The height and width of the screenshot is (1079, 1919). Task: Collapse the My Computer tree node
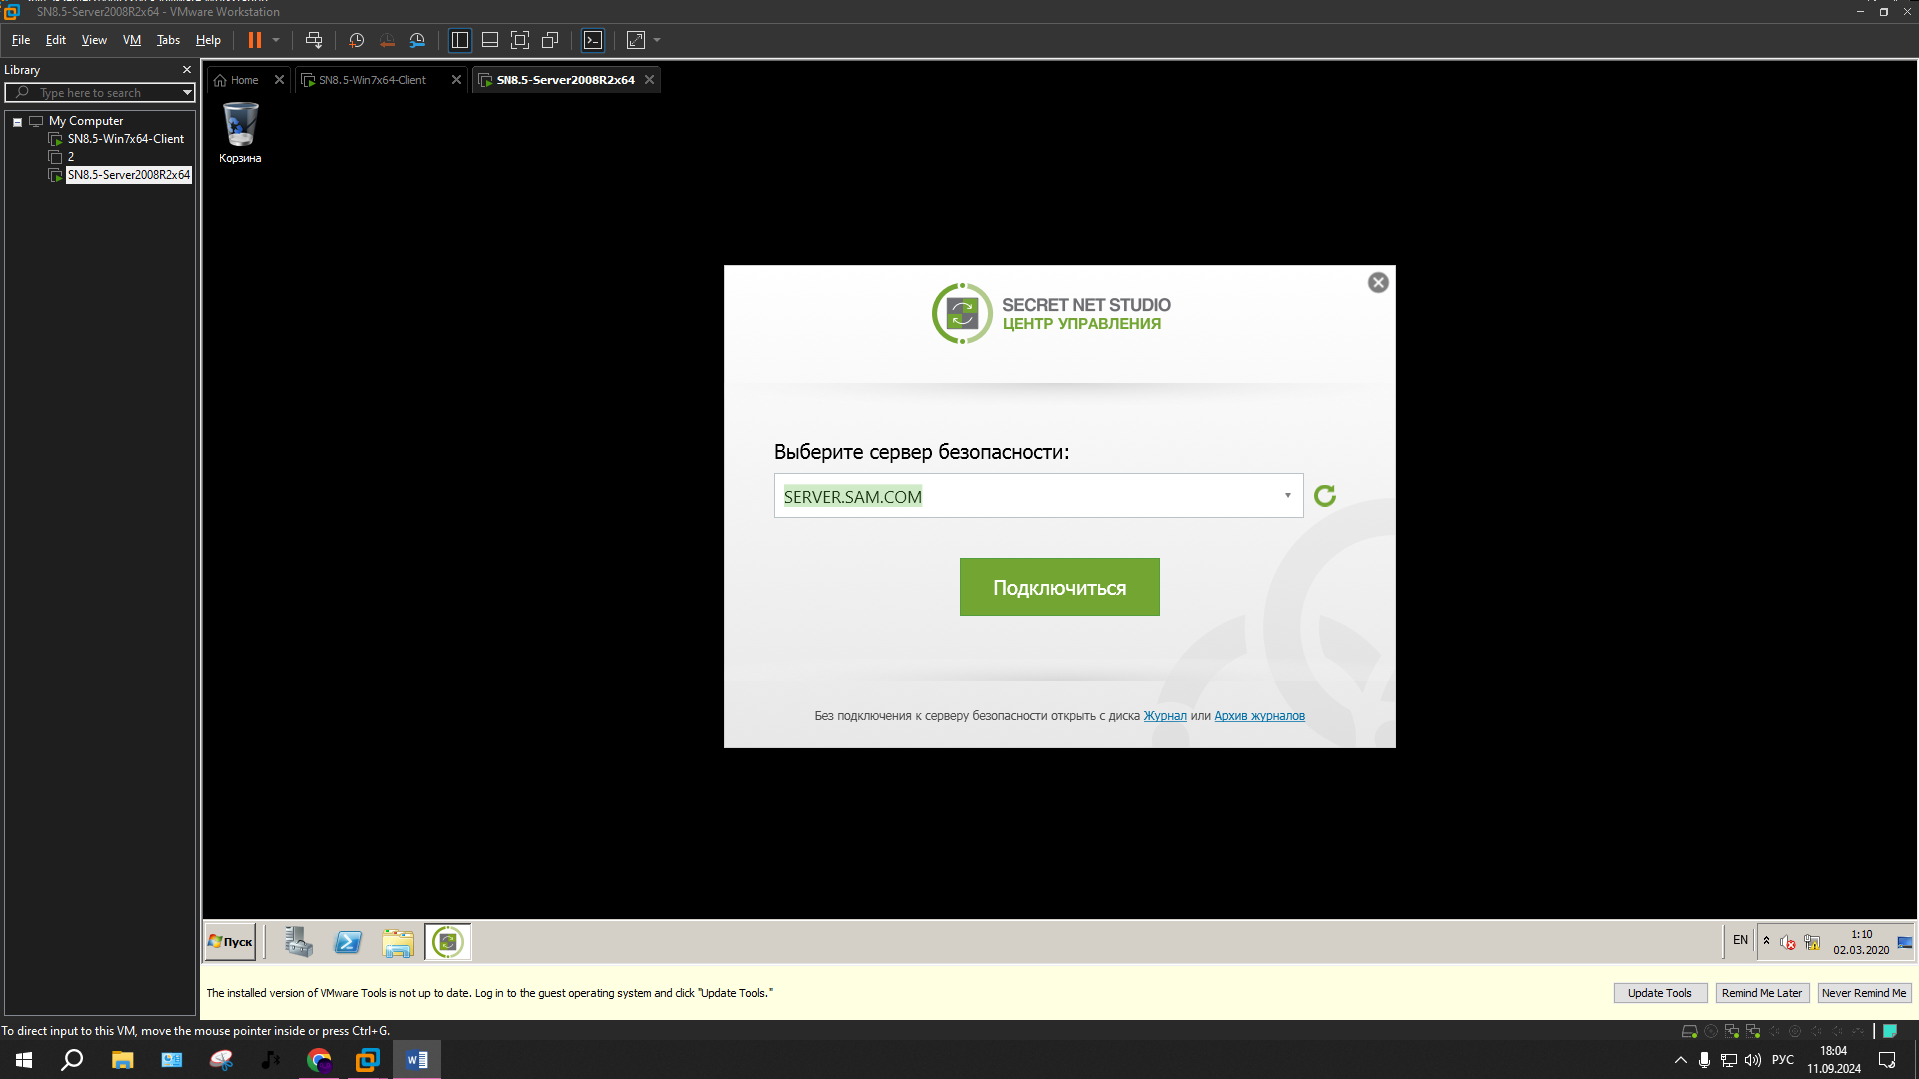coord(17,122)
